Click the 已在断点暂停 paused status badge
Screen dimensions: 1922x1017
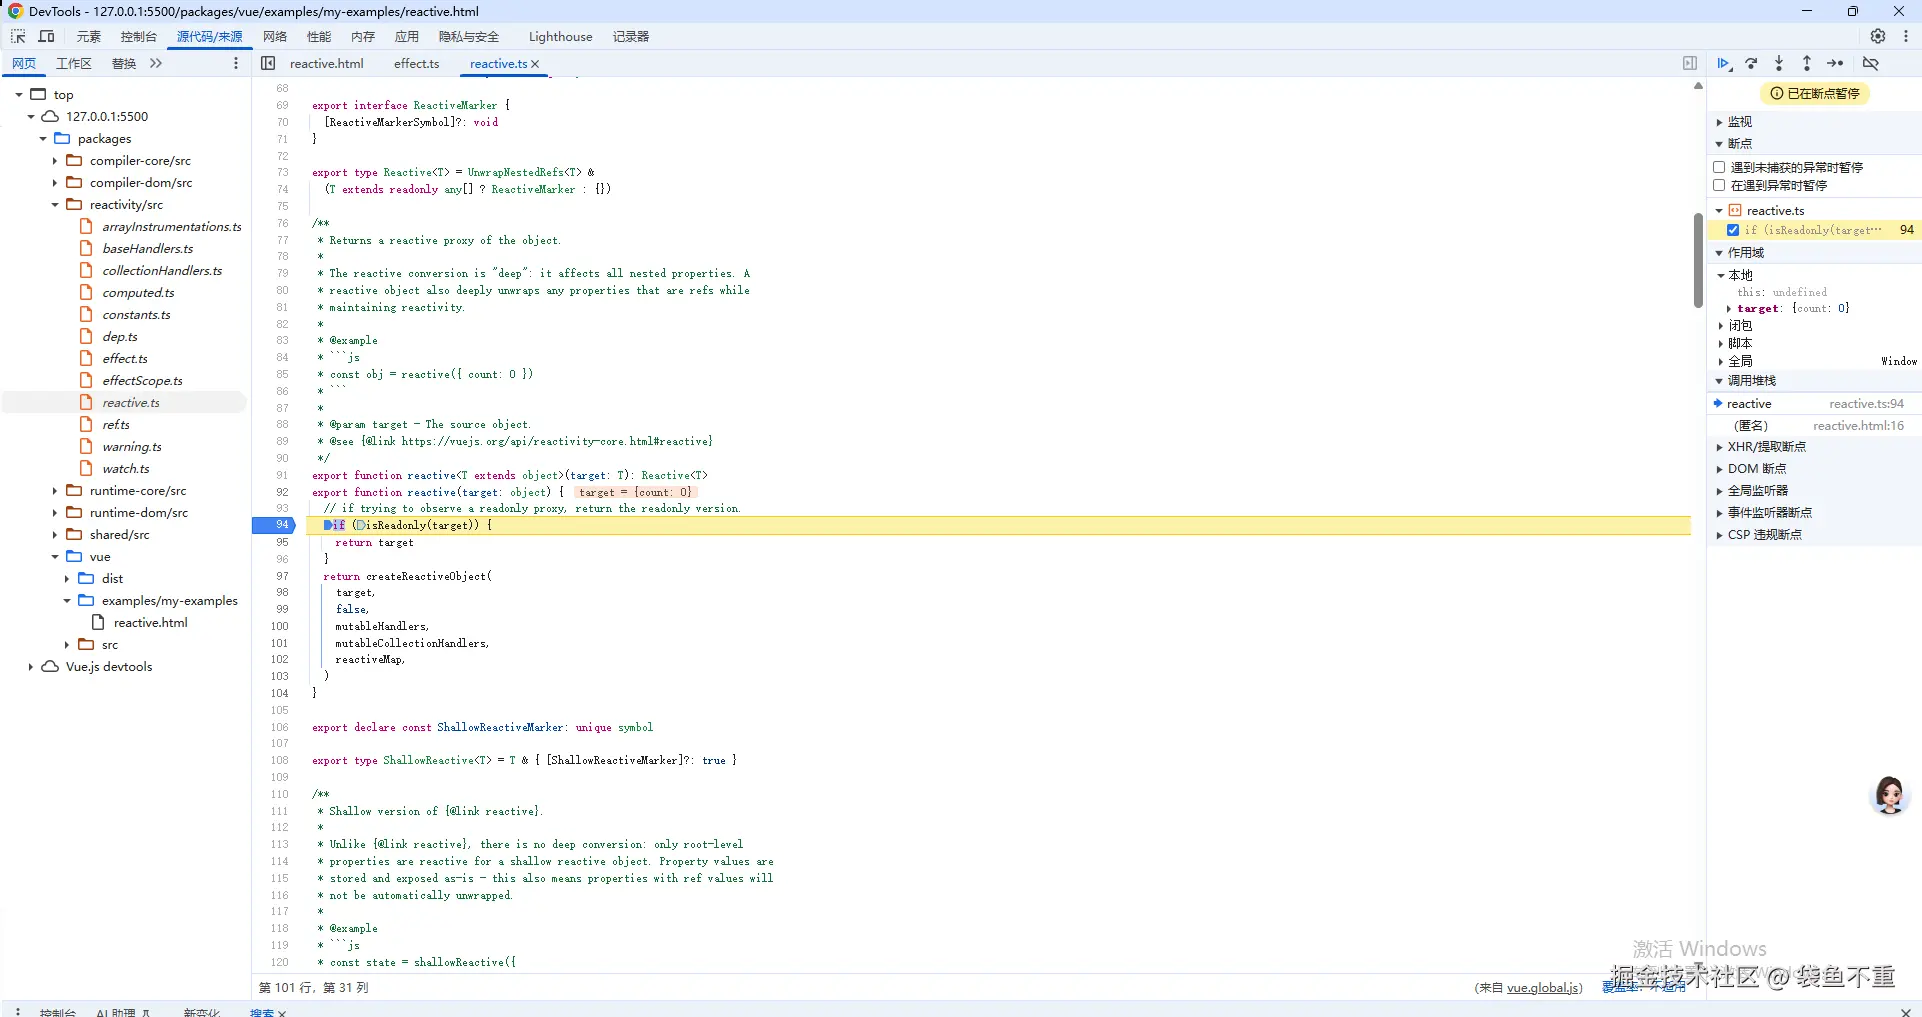pos(1815,94)
